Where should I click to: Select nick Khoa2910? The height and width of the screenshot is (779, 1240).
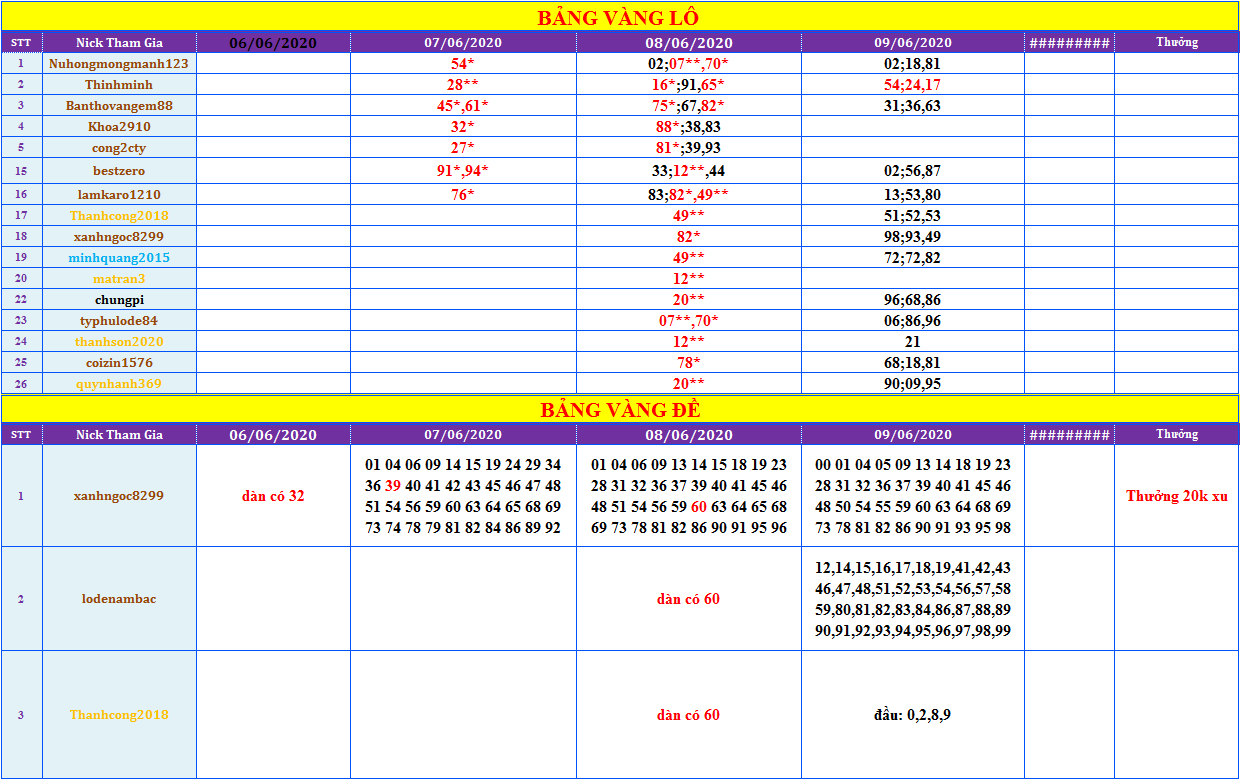pyautogui.click(x=119, y=126)
